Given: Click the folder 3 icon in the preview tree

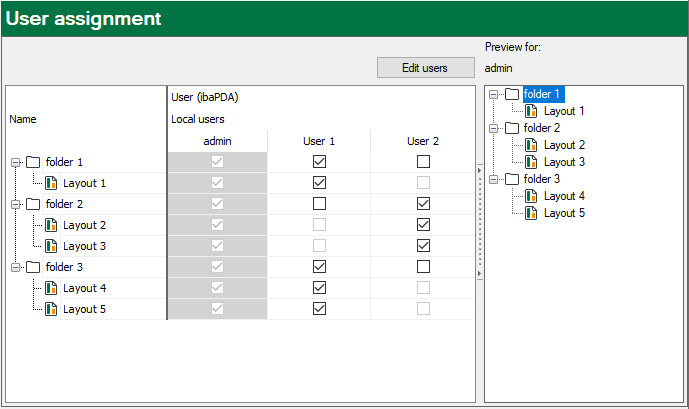Looking at the screenshot, I should click(512, 179).
